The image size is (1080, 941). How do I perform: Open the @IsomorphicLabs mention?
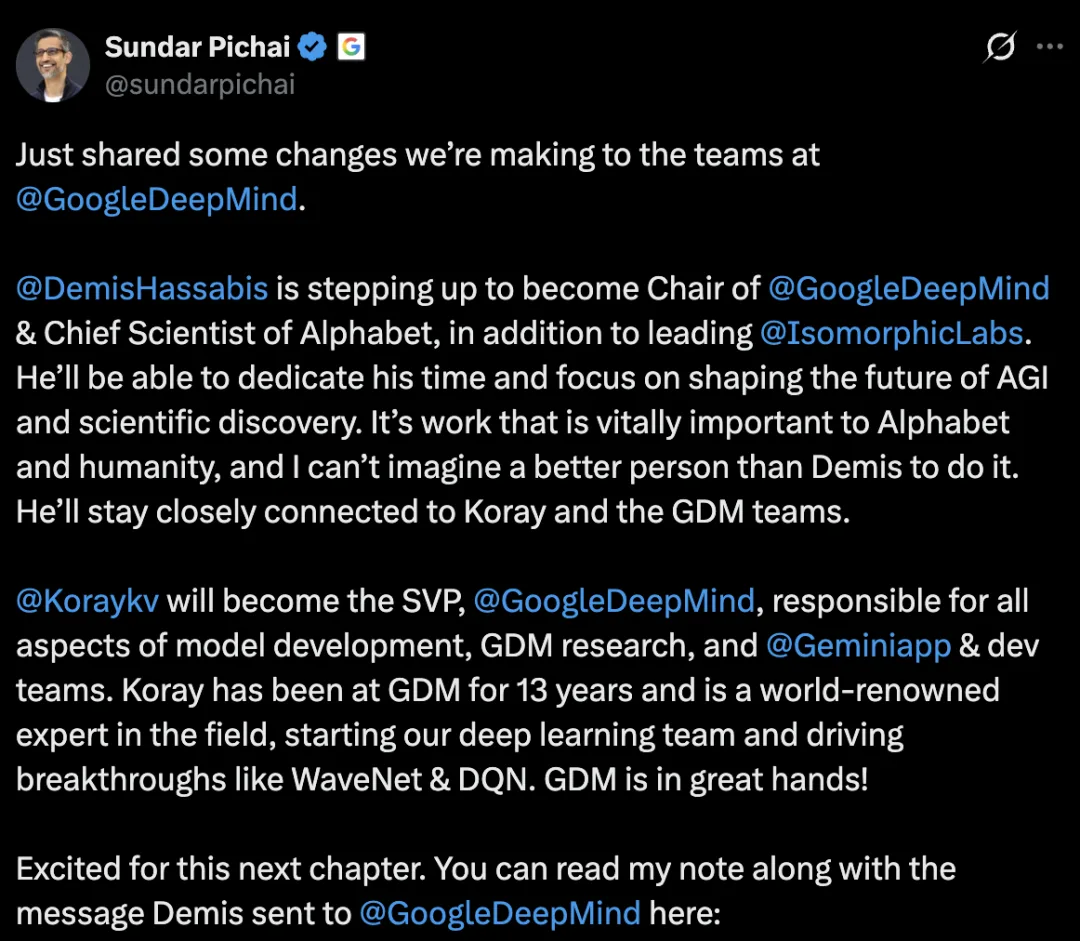(x=891, y=333)
